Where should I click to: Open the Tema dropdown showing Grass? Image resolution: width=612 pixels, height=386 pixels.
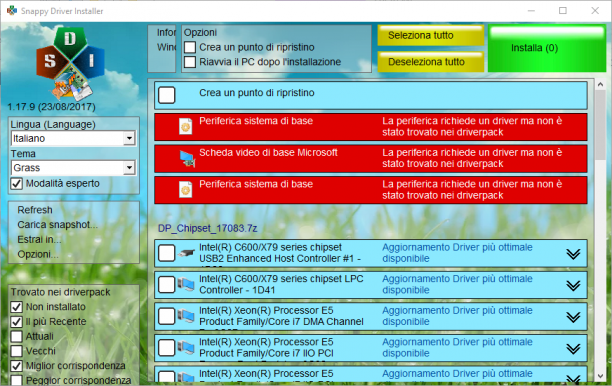(73, 168)
